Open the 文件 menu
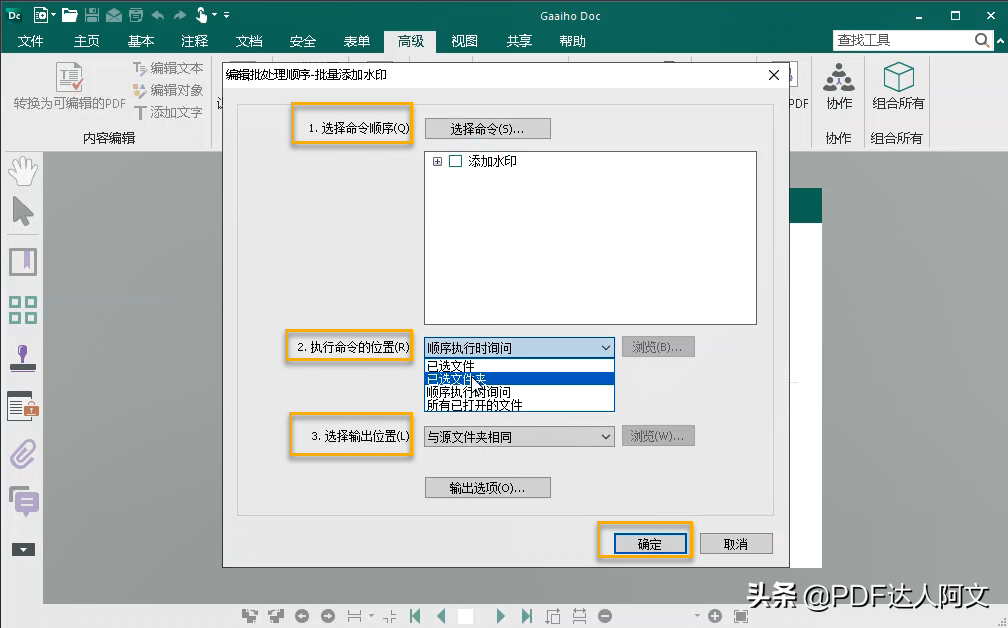 30,41
